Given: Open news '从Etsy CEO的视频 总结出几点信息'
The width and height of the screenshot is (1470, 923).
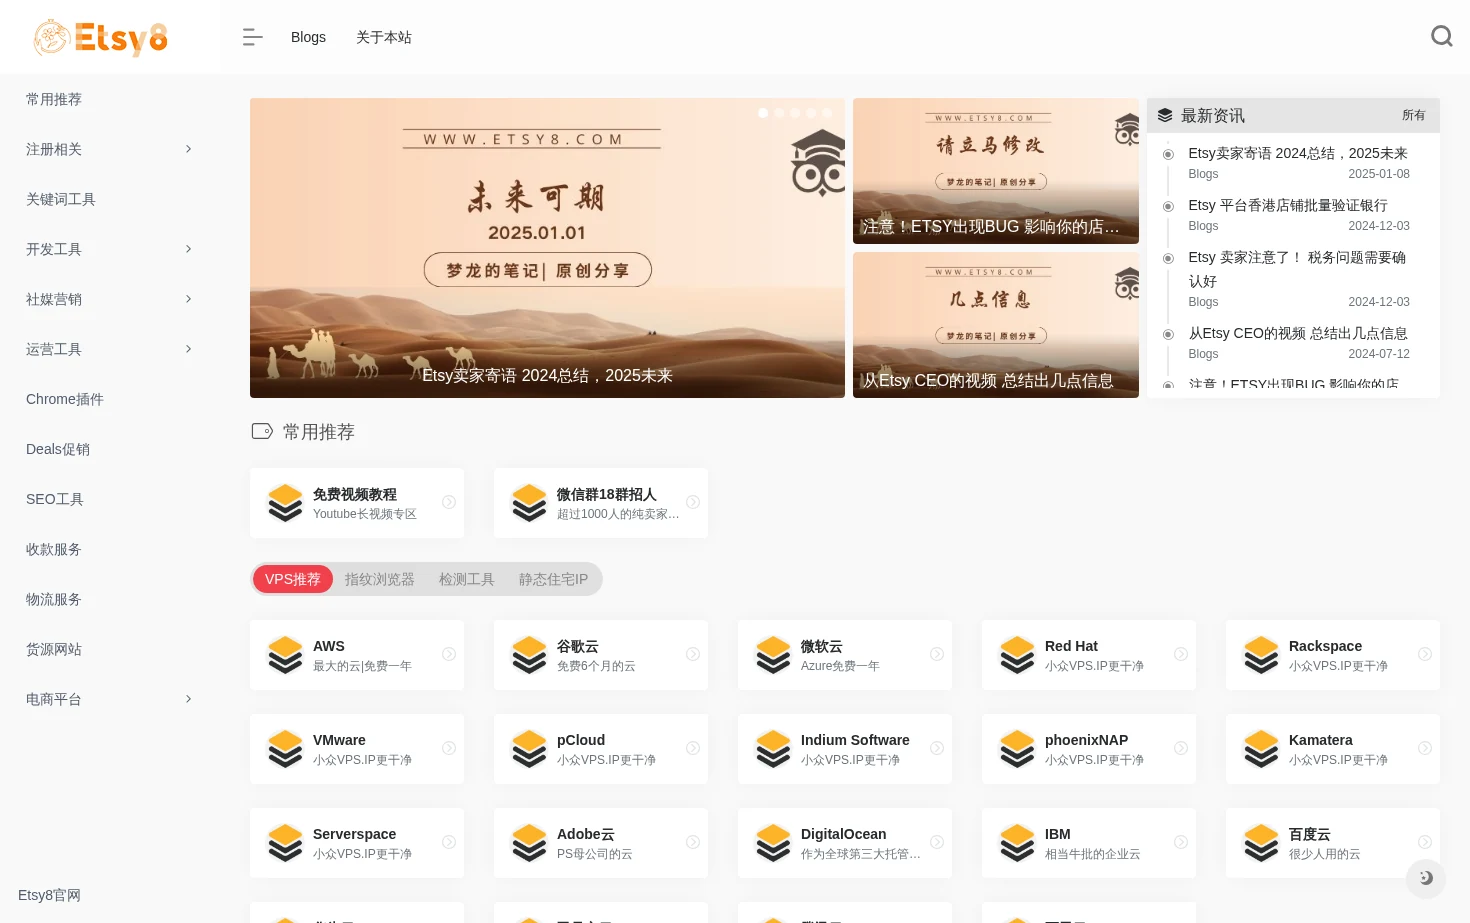Looking at the screenshot, I should point(1298,333).
